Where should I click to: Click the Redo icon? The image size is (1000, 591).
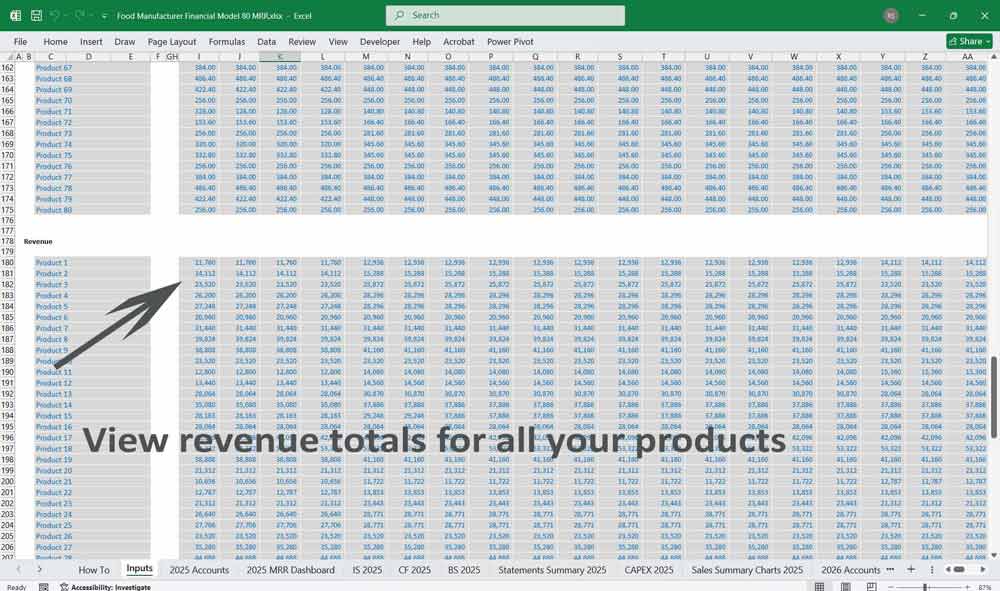coord(79,15)
